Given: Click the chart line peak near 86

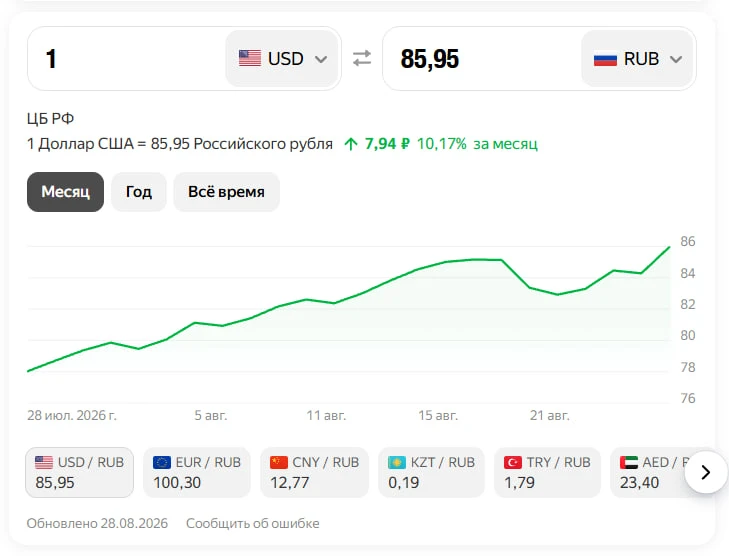Looking at the screenshot, I should click(669, 247).
